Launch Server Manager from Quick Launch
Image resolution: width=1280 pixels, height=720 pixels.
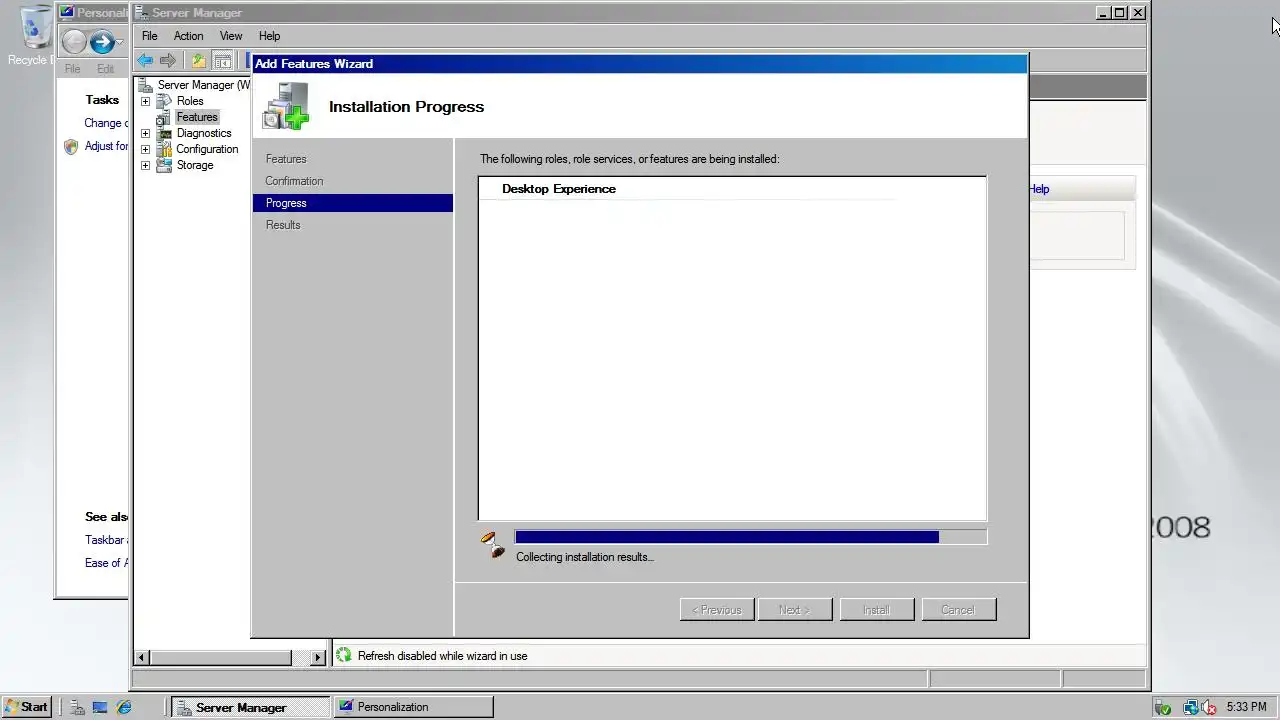[78, 707]
